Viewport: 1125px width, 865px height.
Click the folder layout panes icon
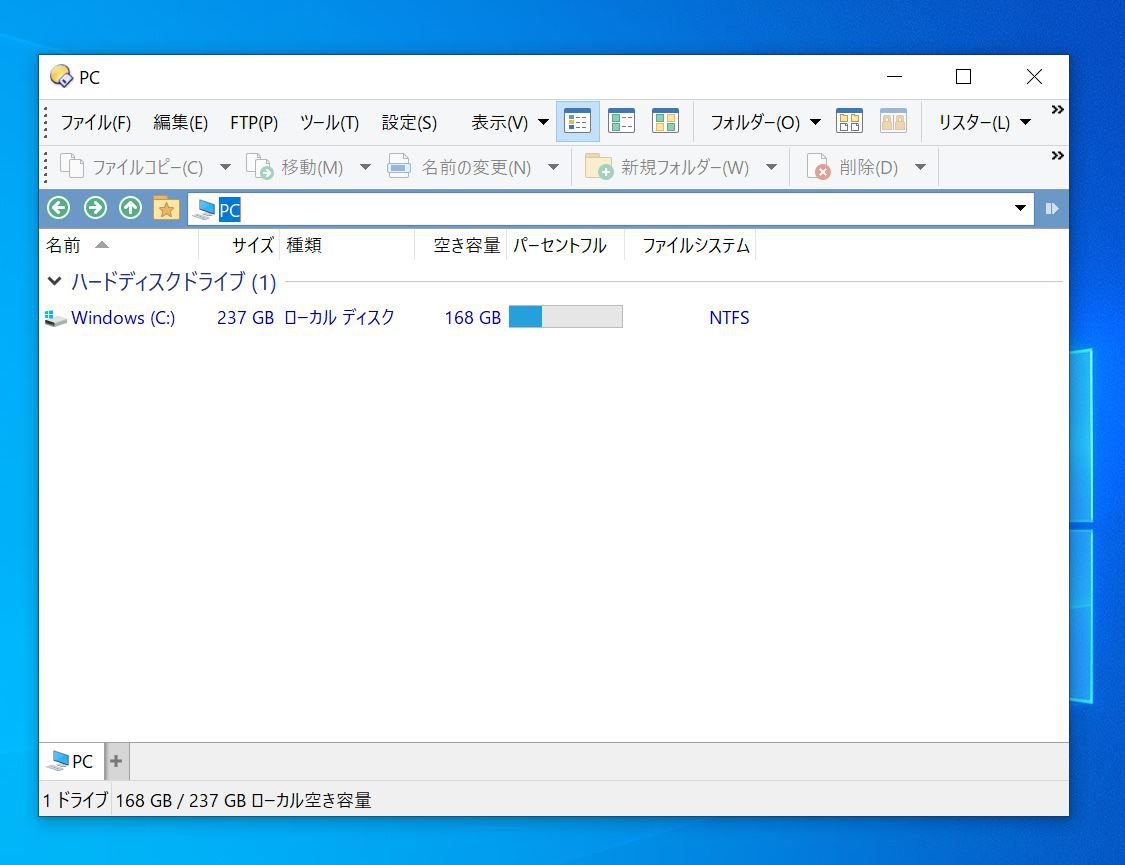tap(849, 122)
